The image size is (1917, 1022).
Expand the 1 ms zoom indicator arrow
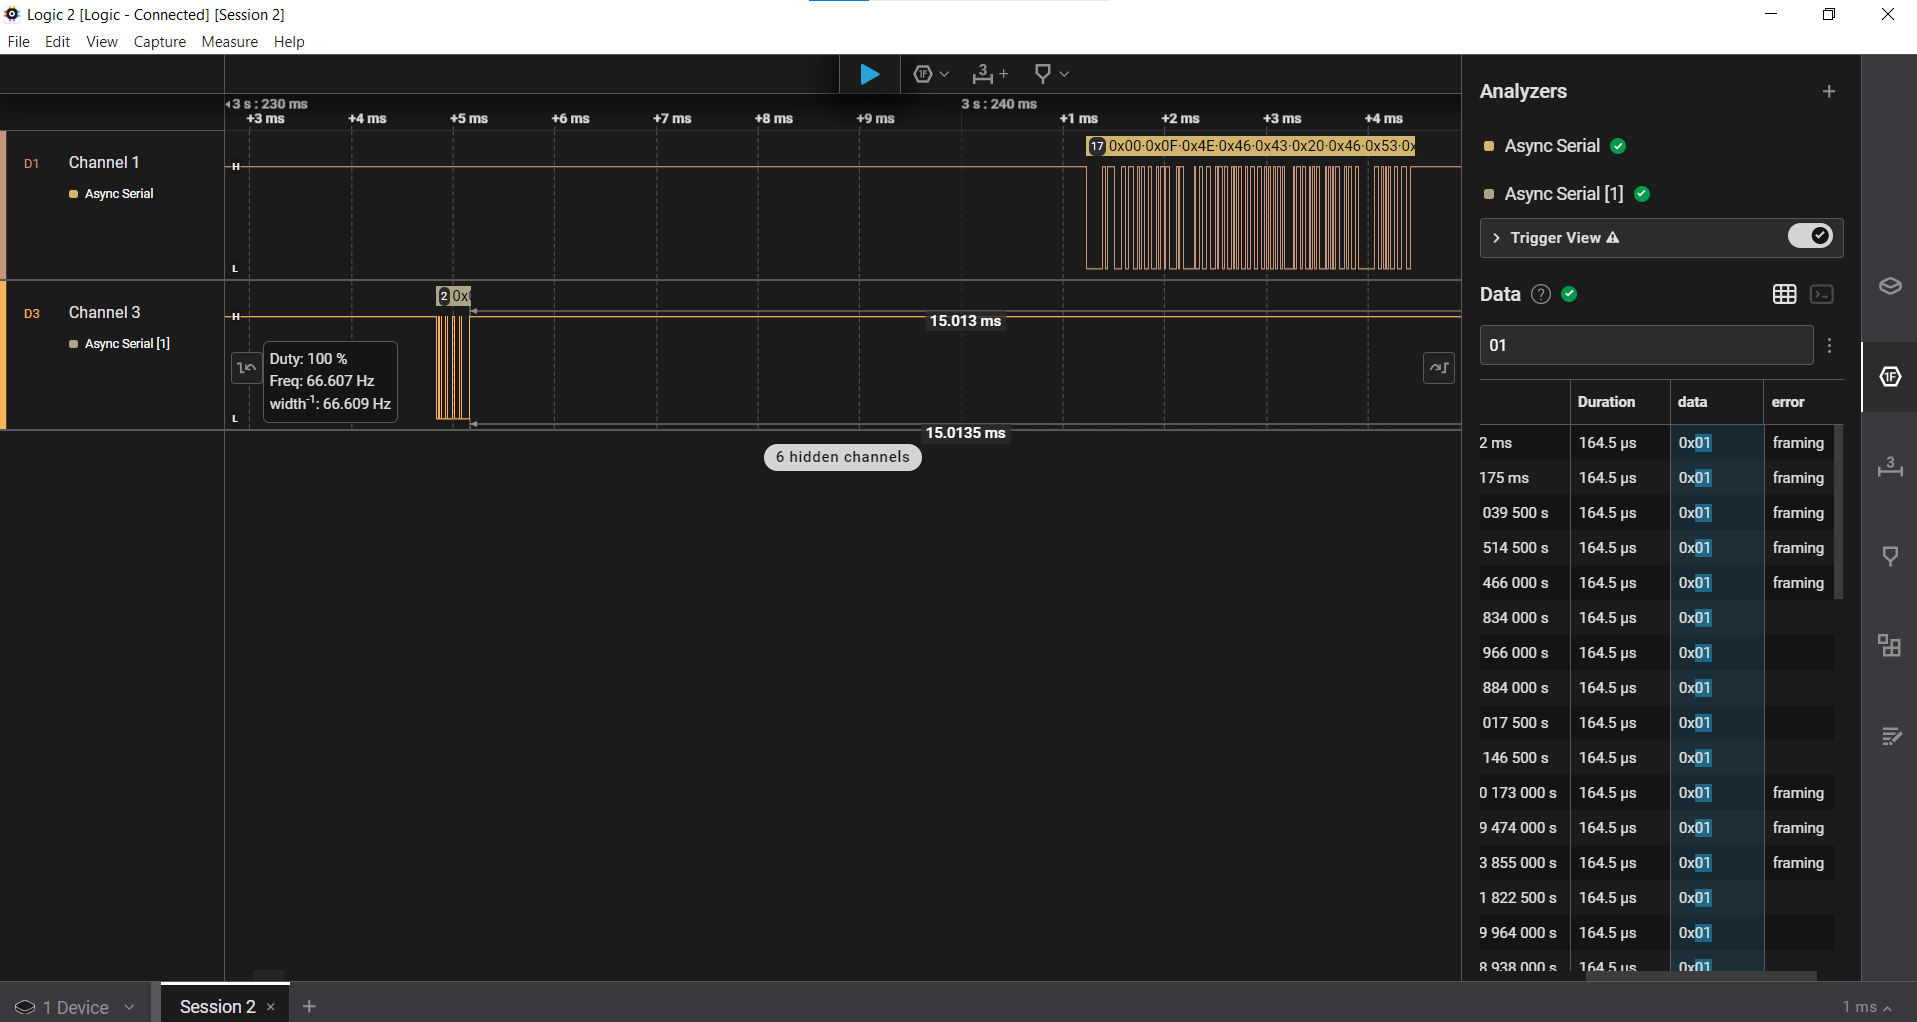(x=1888, y=1008)
